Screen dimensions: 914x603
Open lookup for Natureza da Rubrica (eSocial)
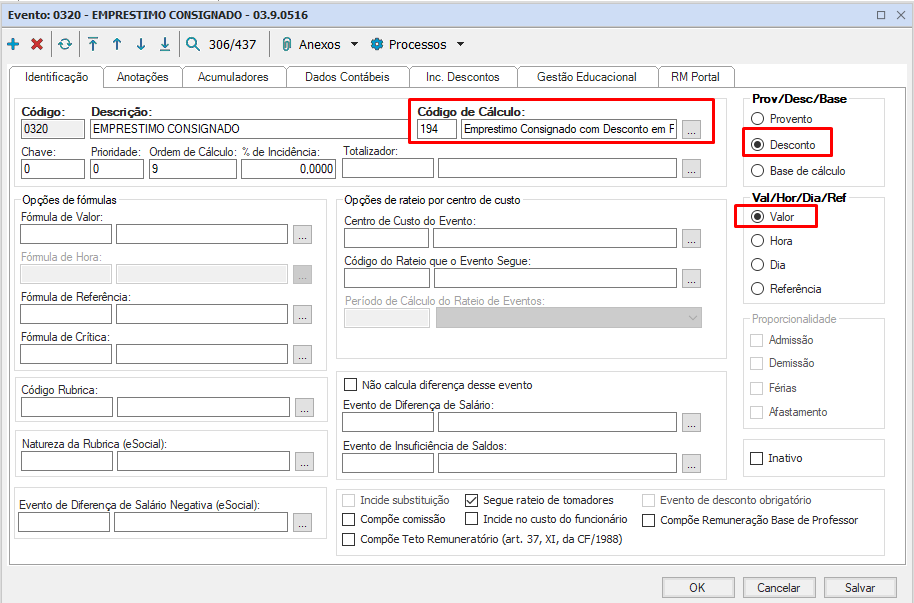[x=304, y=461]
